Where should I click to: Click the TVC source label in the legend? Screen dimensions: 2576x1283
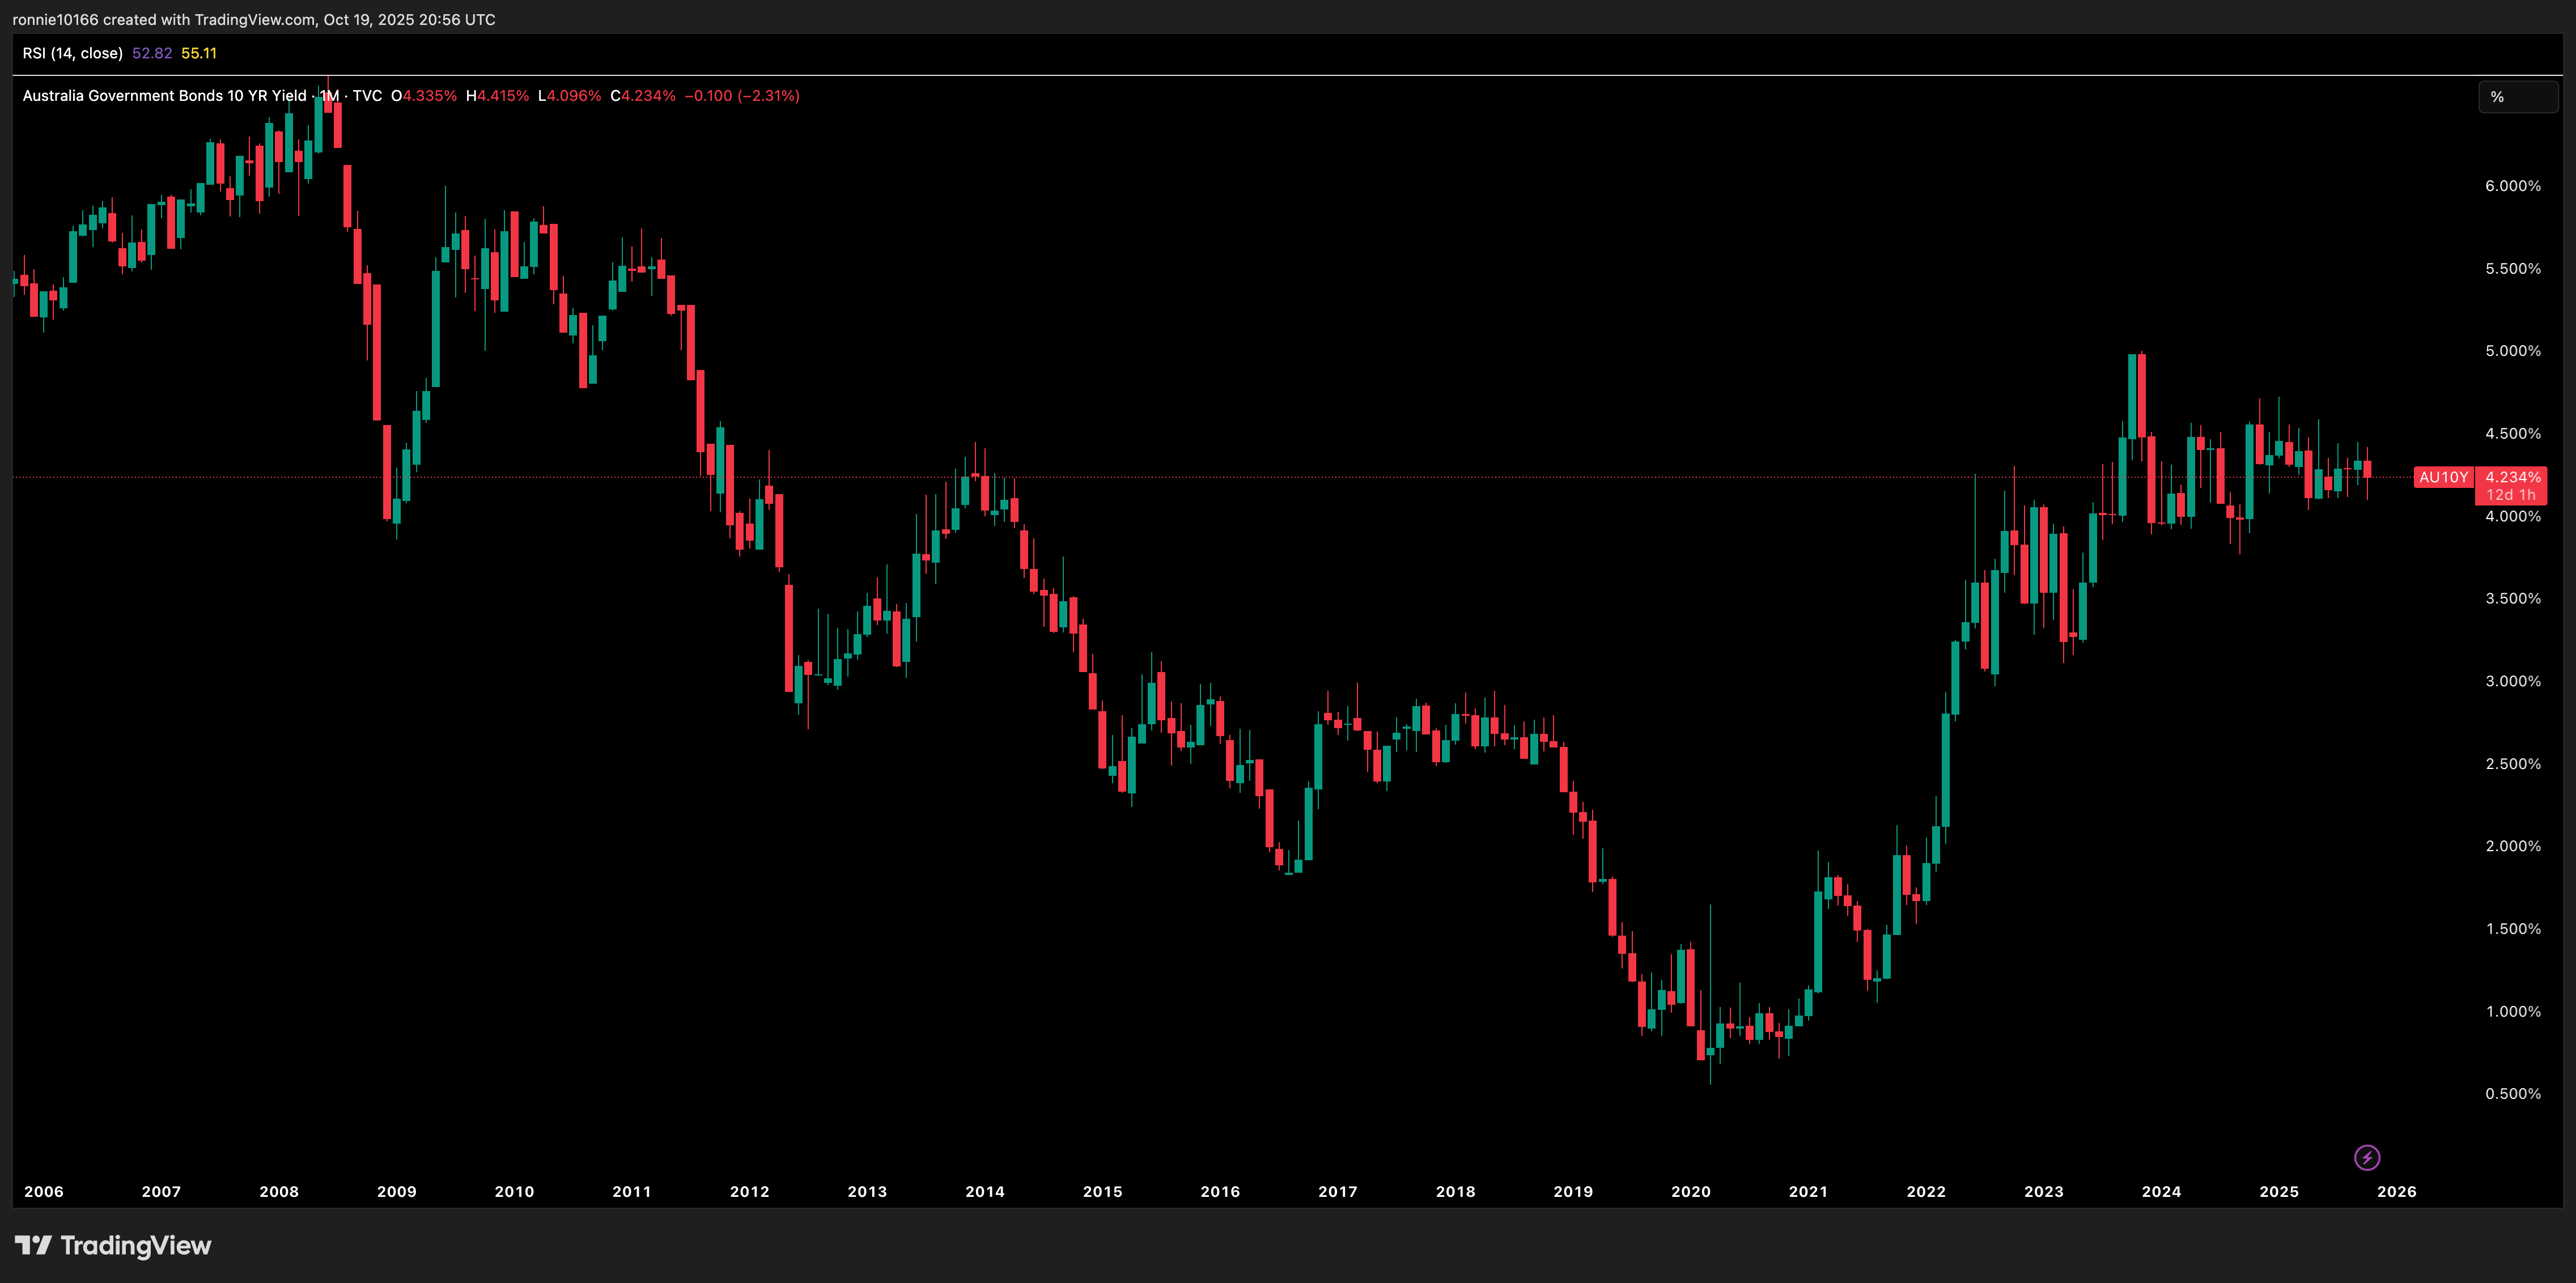pyautogui.click(x=367, y=96)
